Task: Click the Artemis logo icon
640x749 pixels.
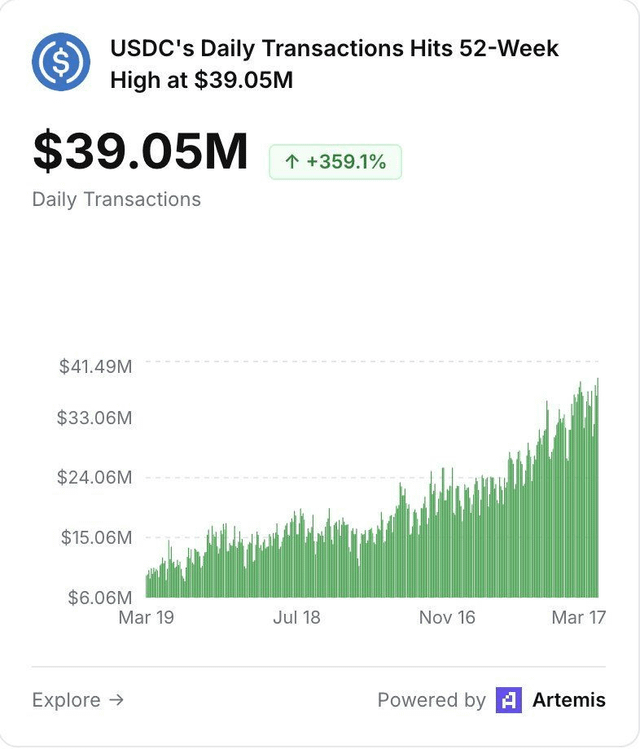Action: tap(508, 700)
